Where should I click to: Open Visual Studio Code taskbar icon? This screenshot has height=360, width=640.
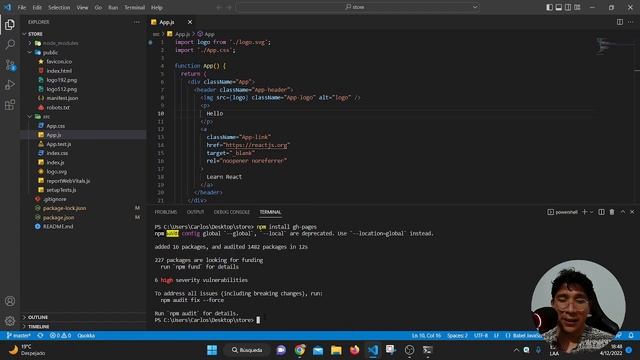coord(373,350)
